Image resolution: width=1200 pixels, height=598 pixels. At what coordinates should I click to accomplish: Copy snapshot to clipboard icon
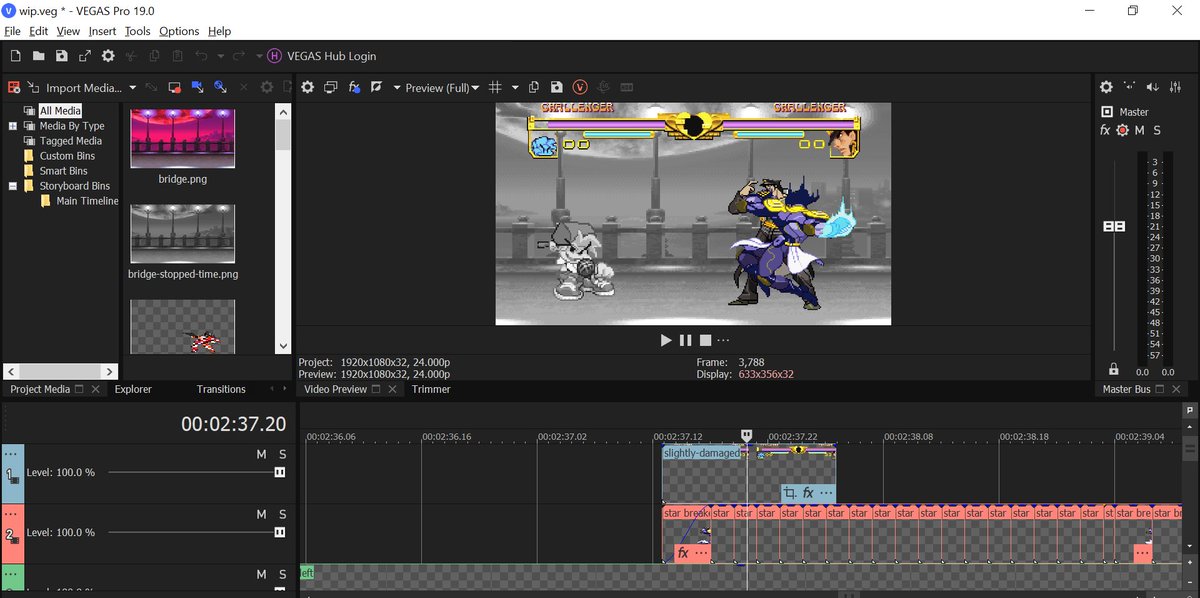(534, 88)
